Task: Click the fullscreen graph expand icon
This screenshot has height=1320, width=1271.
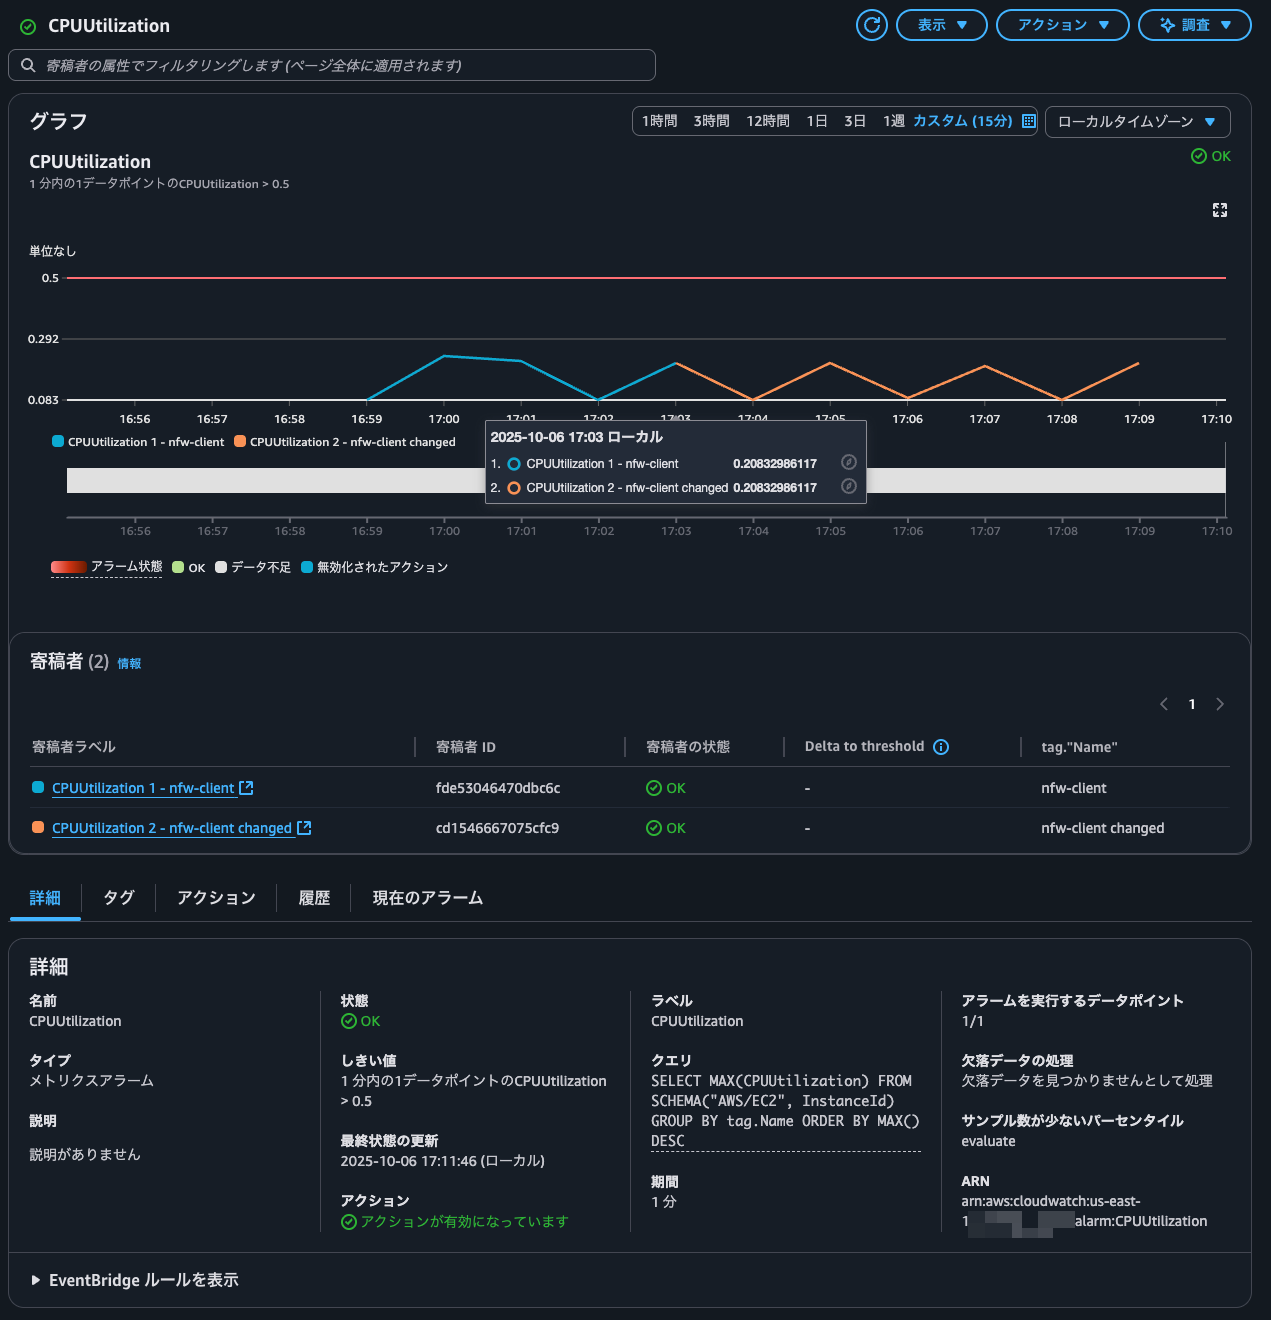Action: click(x=1219, y=210)
